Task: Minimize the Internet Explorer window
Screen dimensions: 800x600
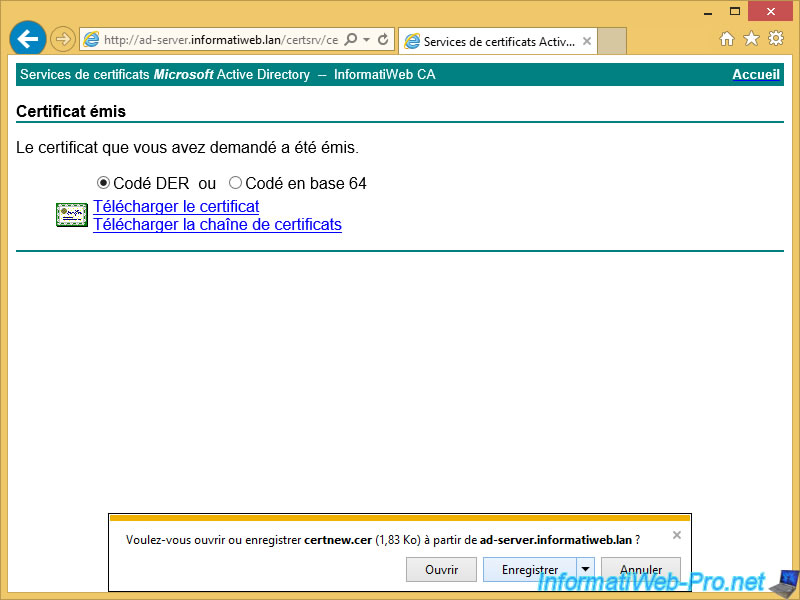Action: (708, 12)
